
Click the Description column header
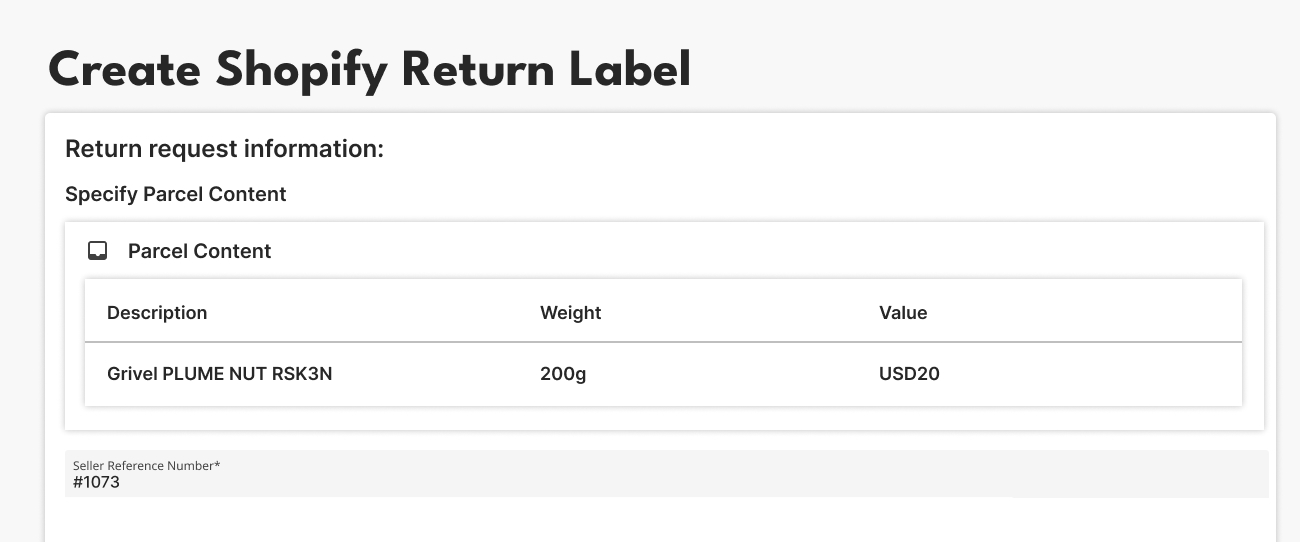click(157, 313)
